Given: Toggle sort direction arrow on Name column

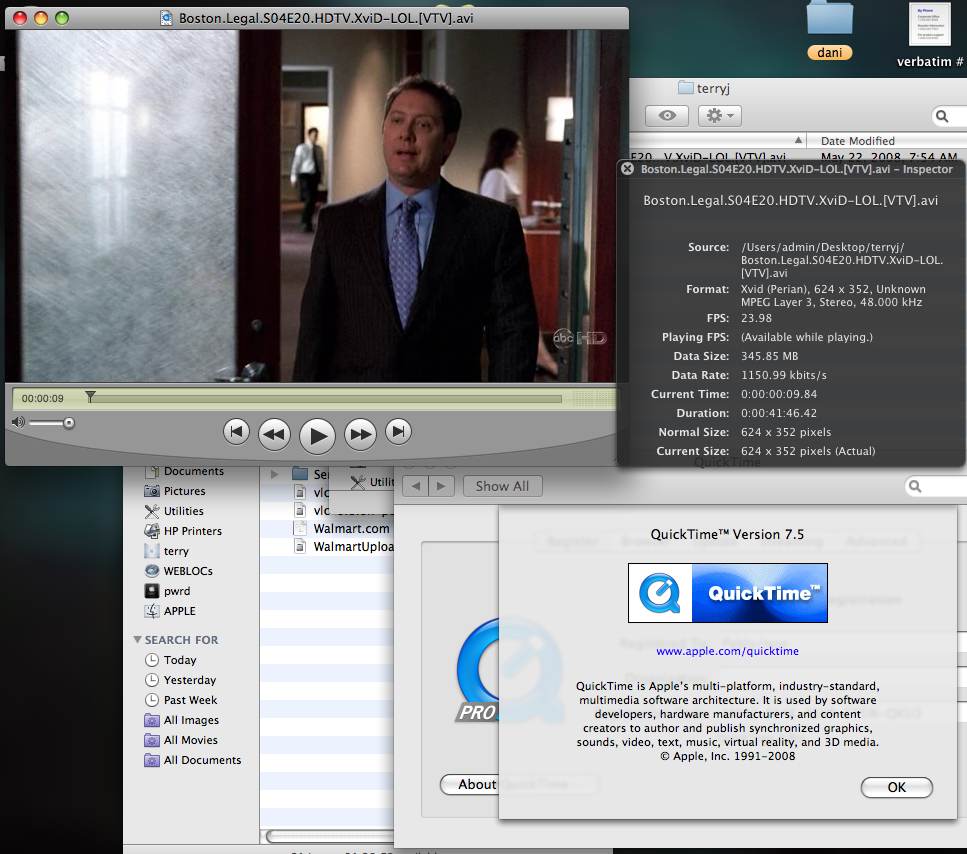Looking at the screenshot, I should pyautogui.click(x=798, y=140).
